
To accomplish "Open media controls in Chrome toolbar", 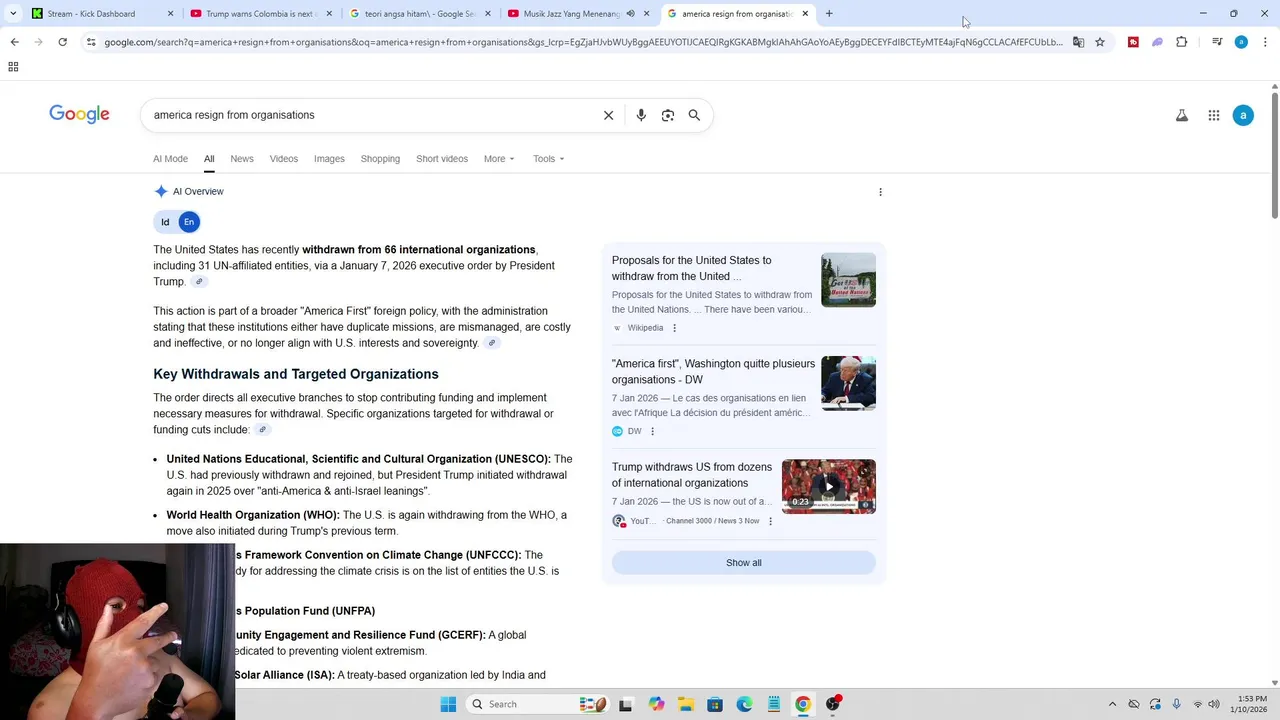I will (x=1217, y=42).
